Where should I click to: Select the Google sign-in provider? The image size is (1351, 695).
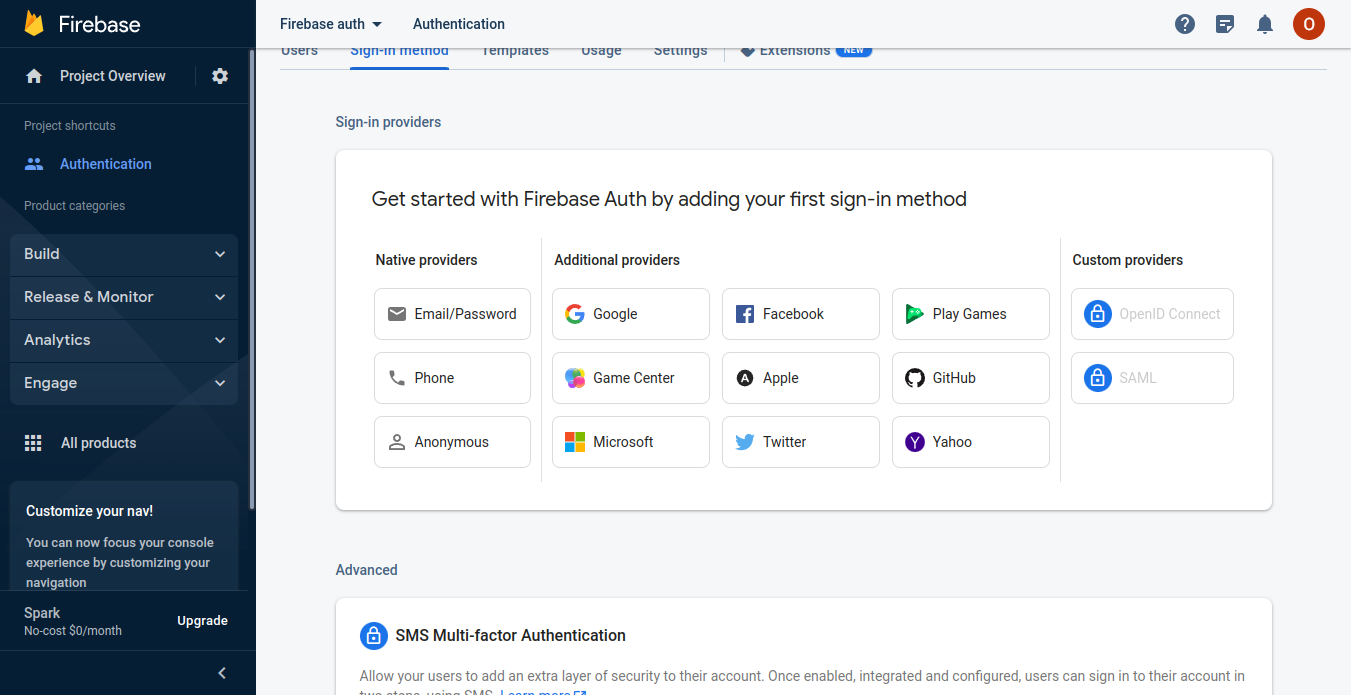coord(631,314)
